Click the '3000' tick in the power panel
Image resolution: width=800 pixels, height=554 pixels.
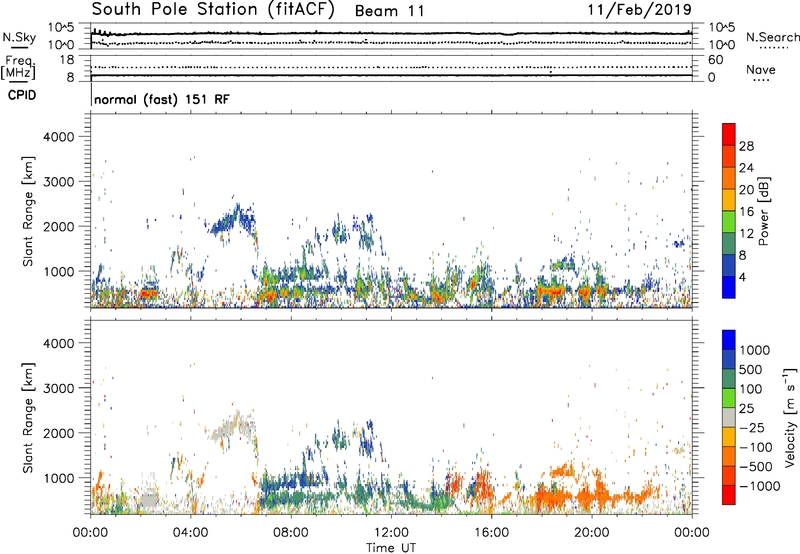click(x=59, y=182)
